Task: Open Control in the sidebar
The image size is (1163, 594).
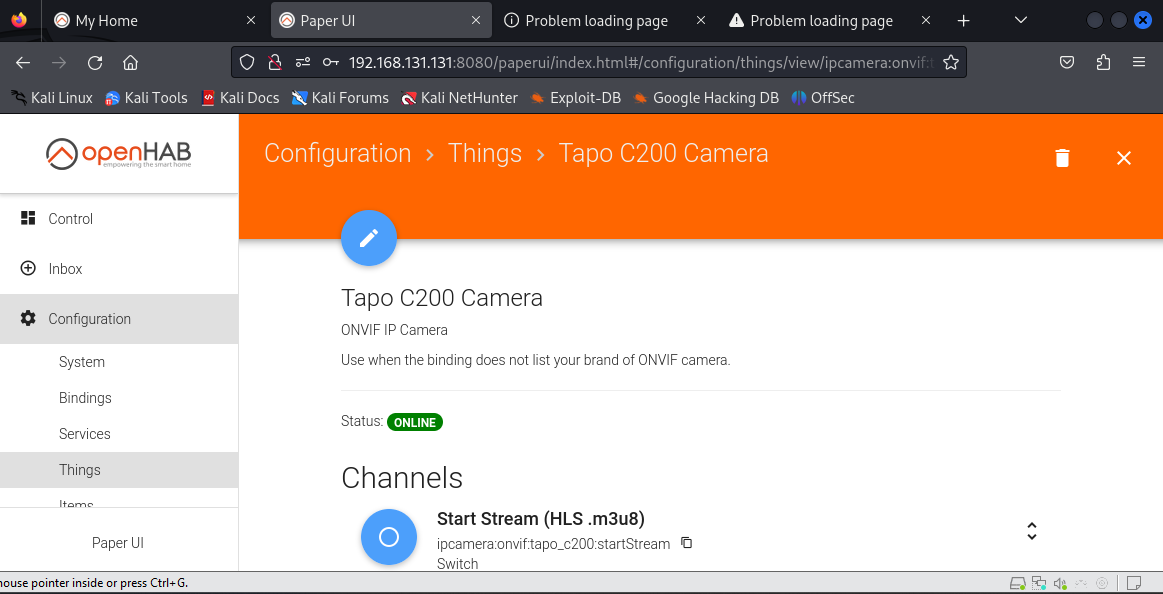Action: pos(70,219)
